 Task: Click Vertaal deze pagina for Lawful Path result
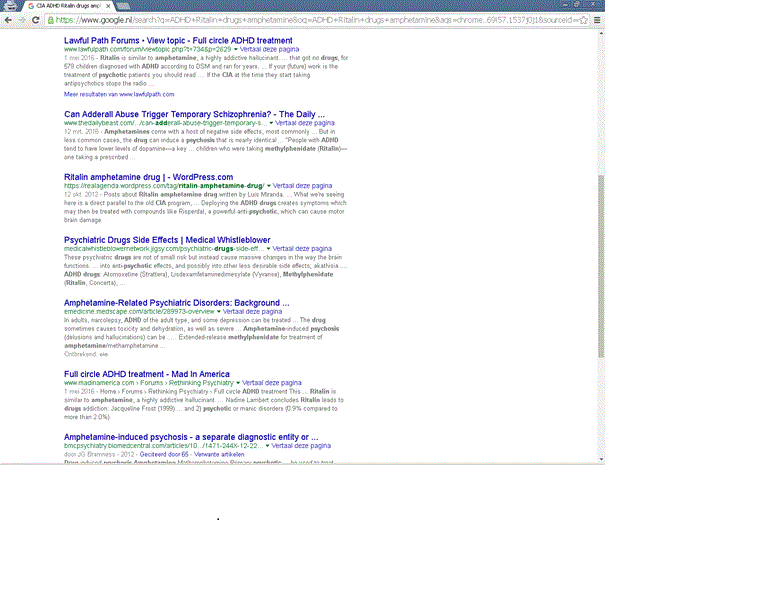pyautogui.click(x=269, y=49)
